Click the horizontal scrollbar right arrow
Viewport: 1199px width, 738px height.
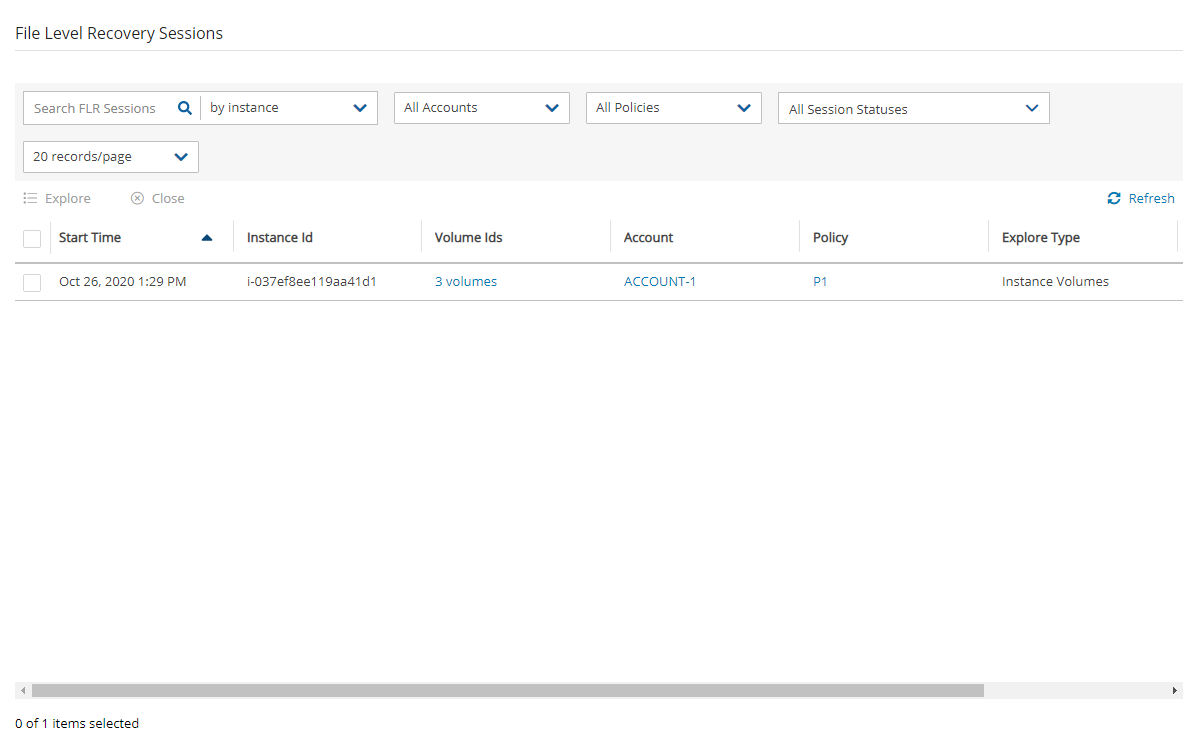pos(1175,691)
